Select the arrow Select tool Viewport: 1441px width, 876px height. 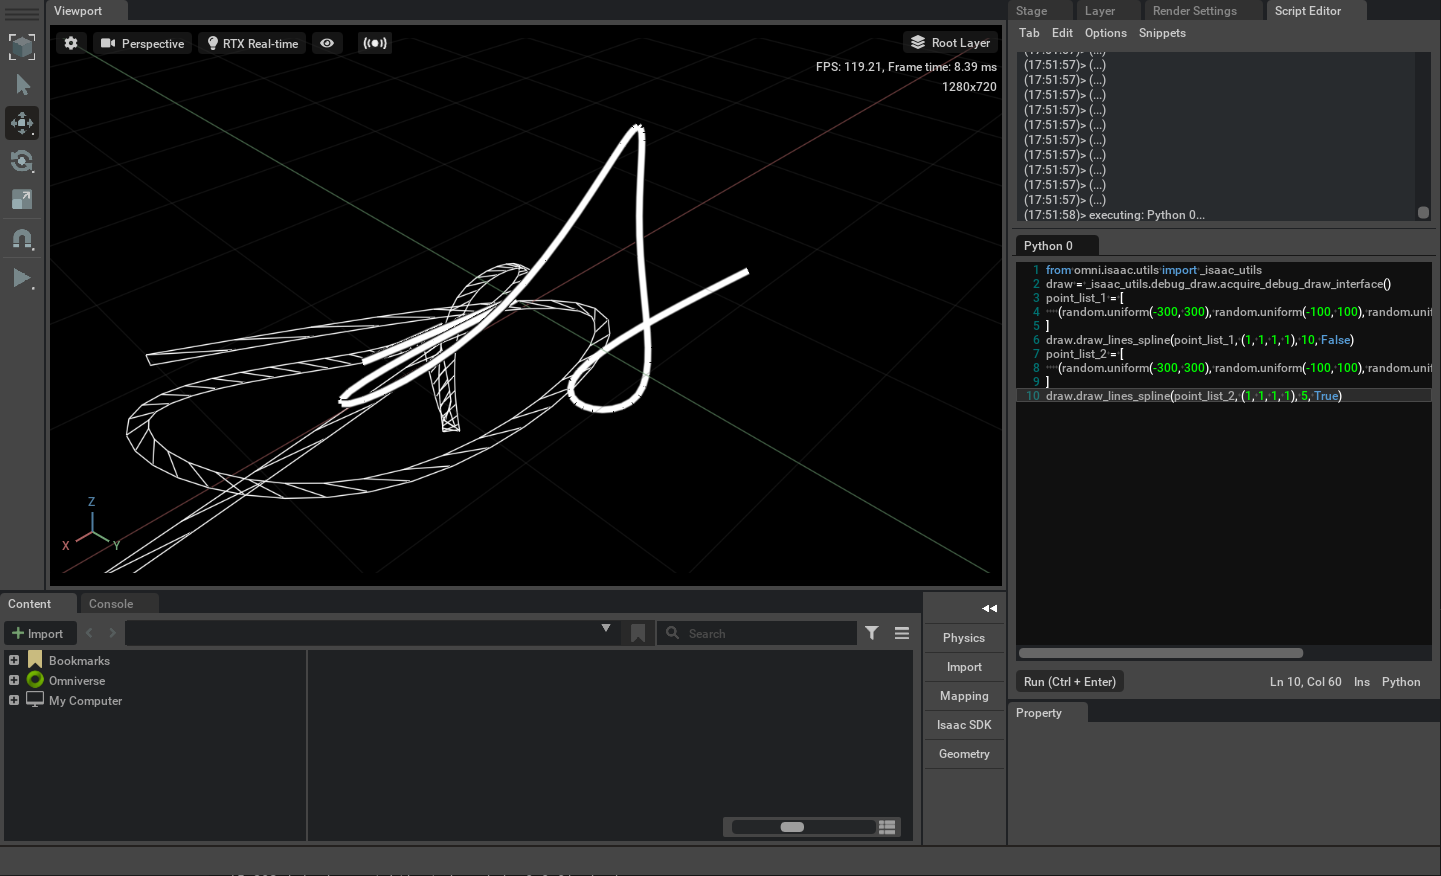click(x=23, y=85)
